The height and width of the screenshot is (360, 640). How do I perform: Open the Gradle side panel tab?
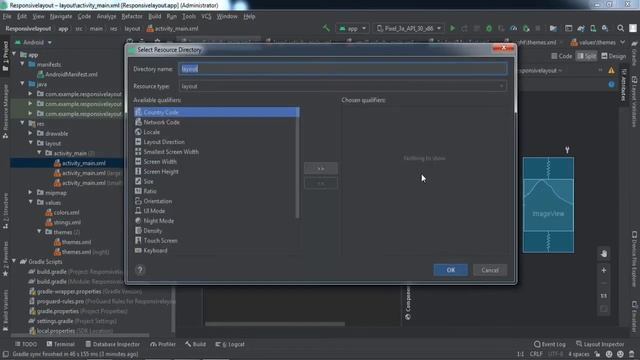tap(634, 53)
